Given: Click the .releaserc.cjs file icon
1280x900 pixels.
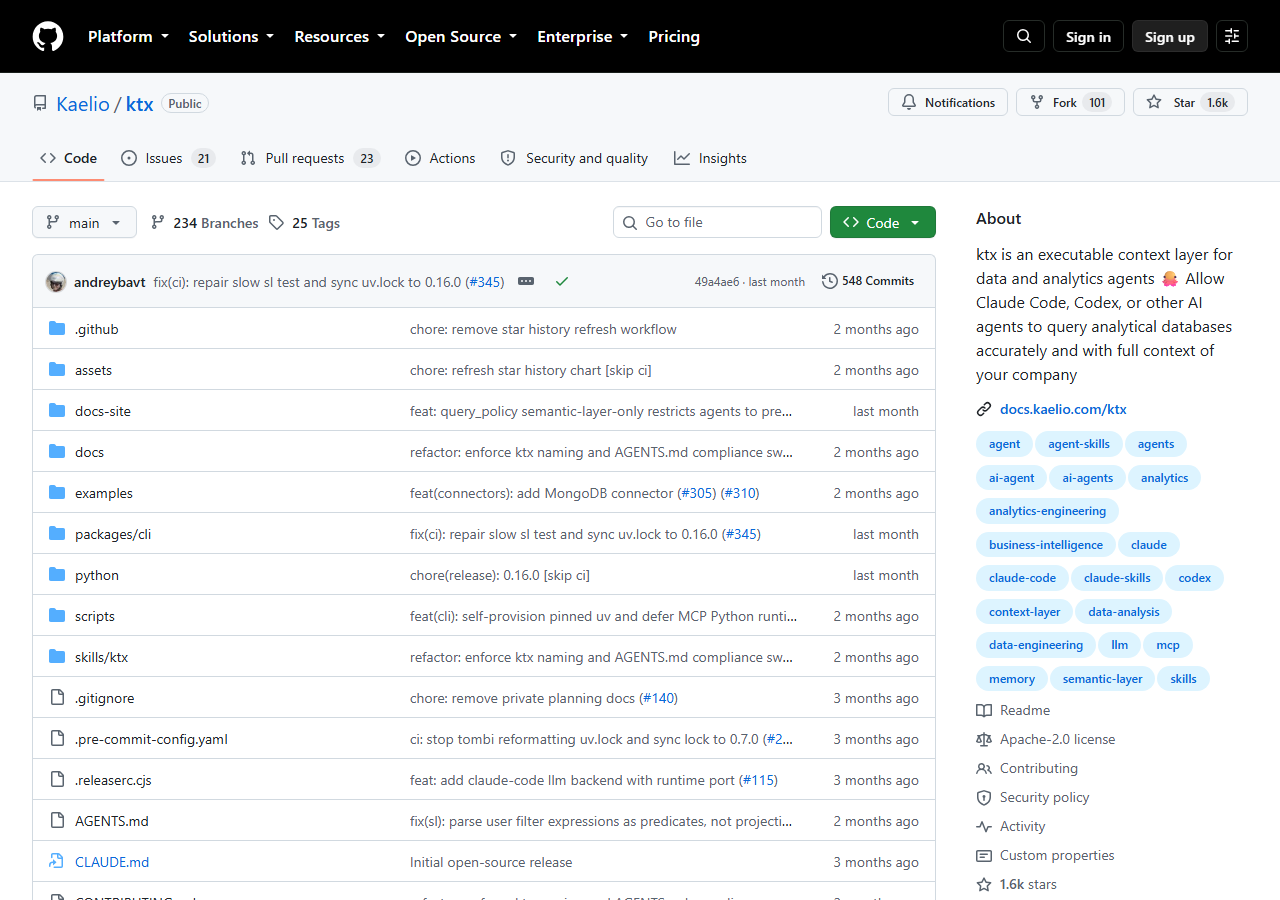Looking at the screenshot, I should coord(57,780).
